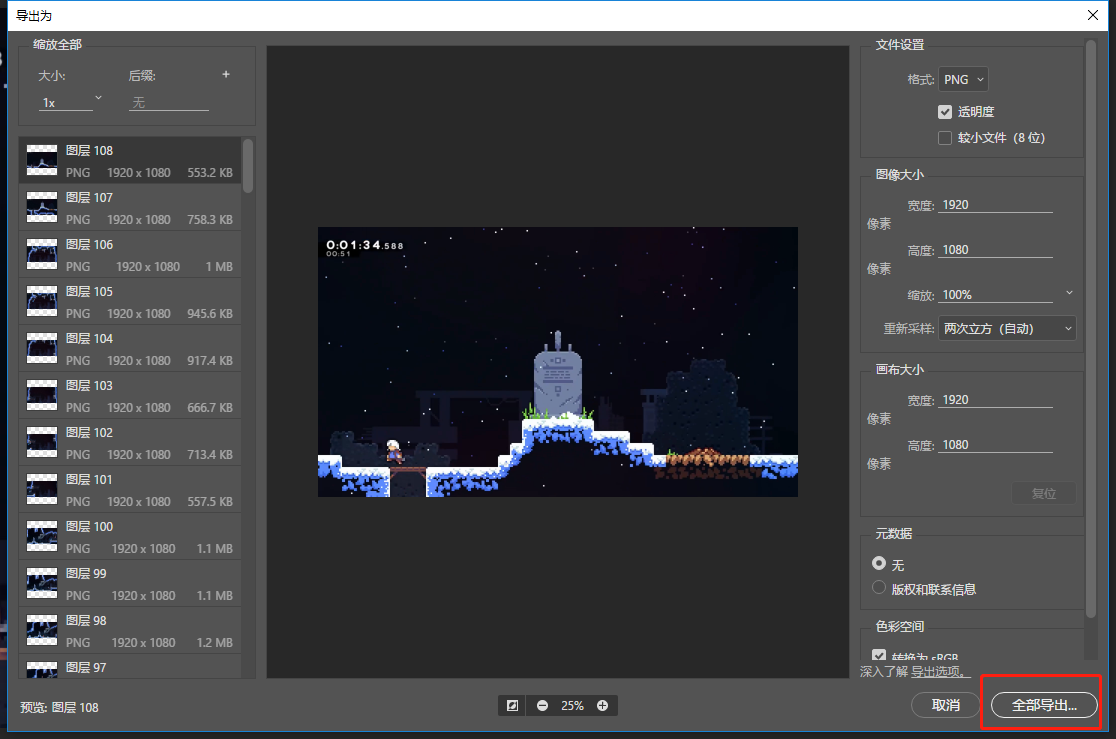The height and width of the screenshot is (739, 1116).
Task: Select 版权和联系信息 radio button
Action: (x=879, y=588)
